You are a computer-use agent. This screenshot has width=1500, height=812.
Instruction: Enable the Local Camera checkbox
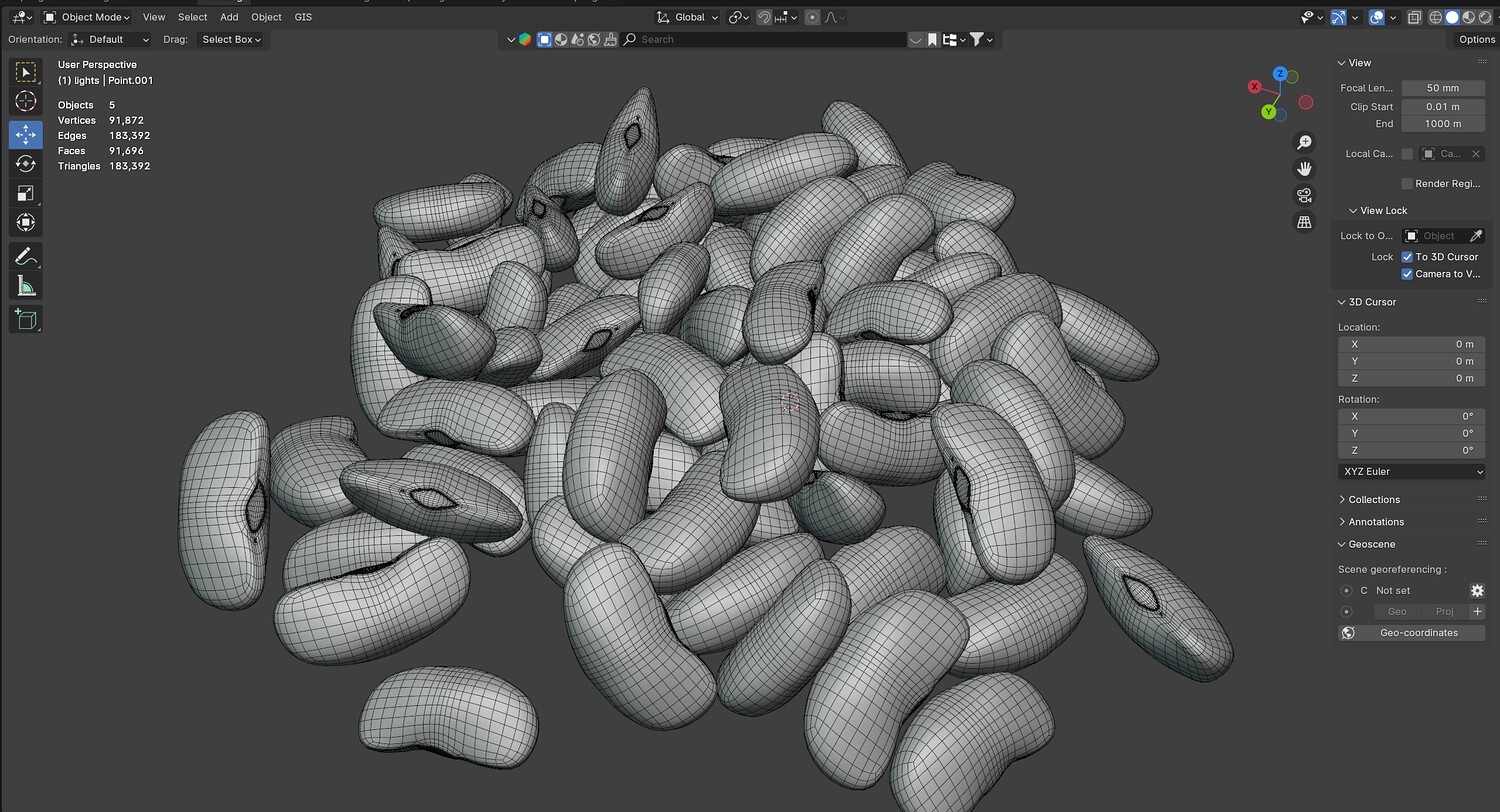pyautogui.click(x=1407, y=154)
